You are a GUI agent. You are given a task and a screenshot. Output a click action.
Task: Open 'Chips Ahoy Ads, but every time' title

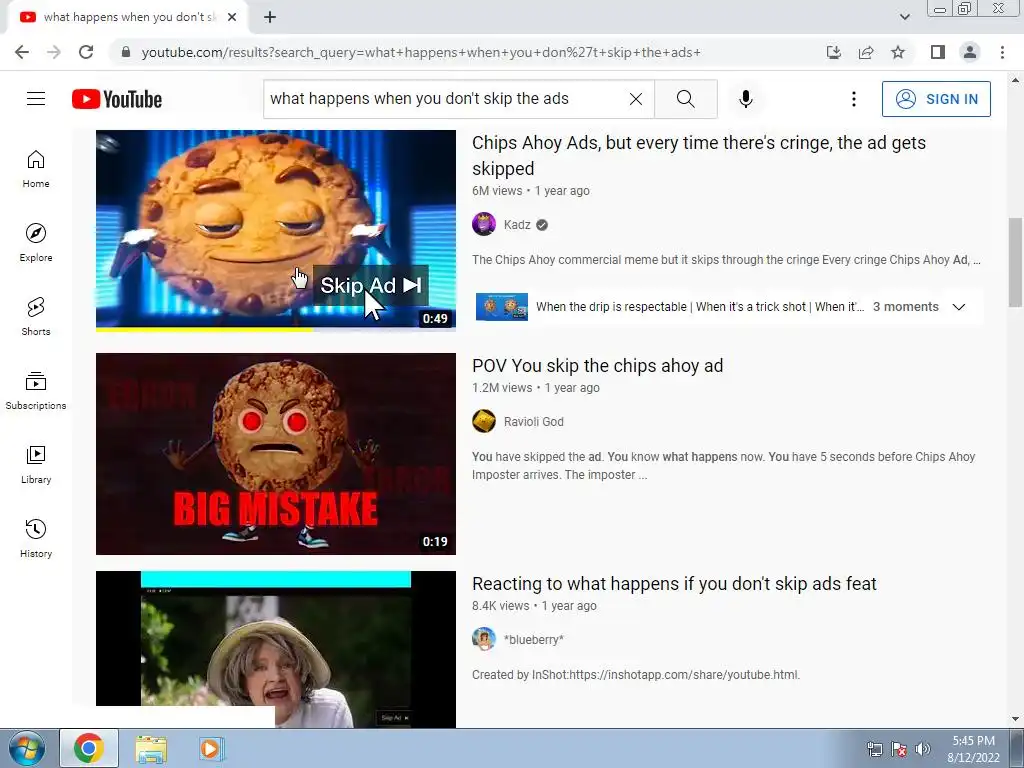(x=699, y=155)
